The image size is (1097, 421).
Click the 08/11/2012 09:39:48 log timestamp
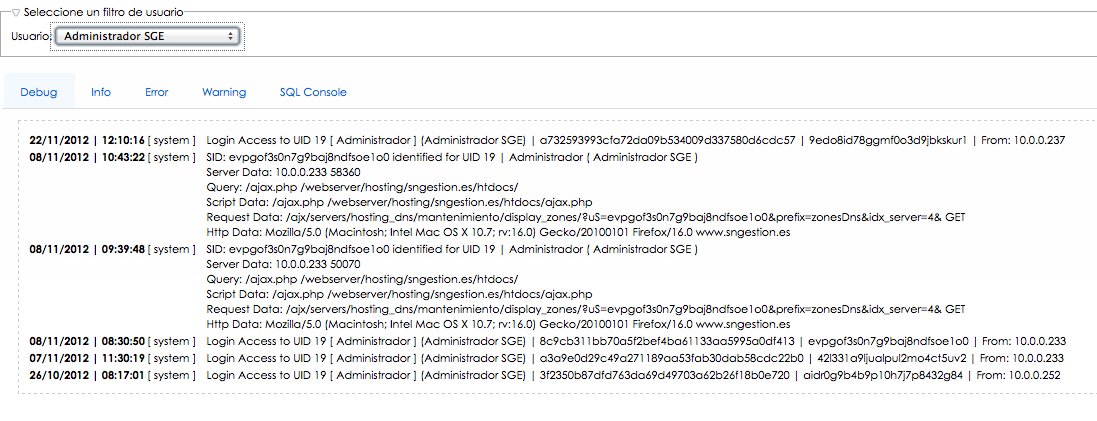point(87,249)
